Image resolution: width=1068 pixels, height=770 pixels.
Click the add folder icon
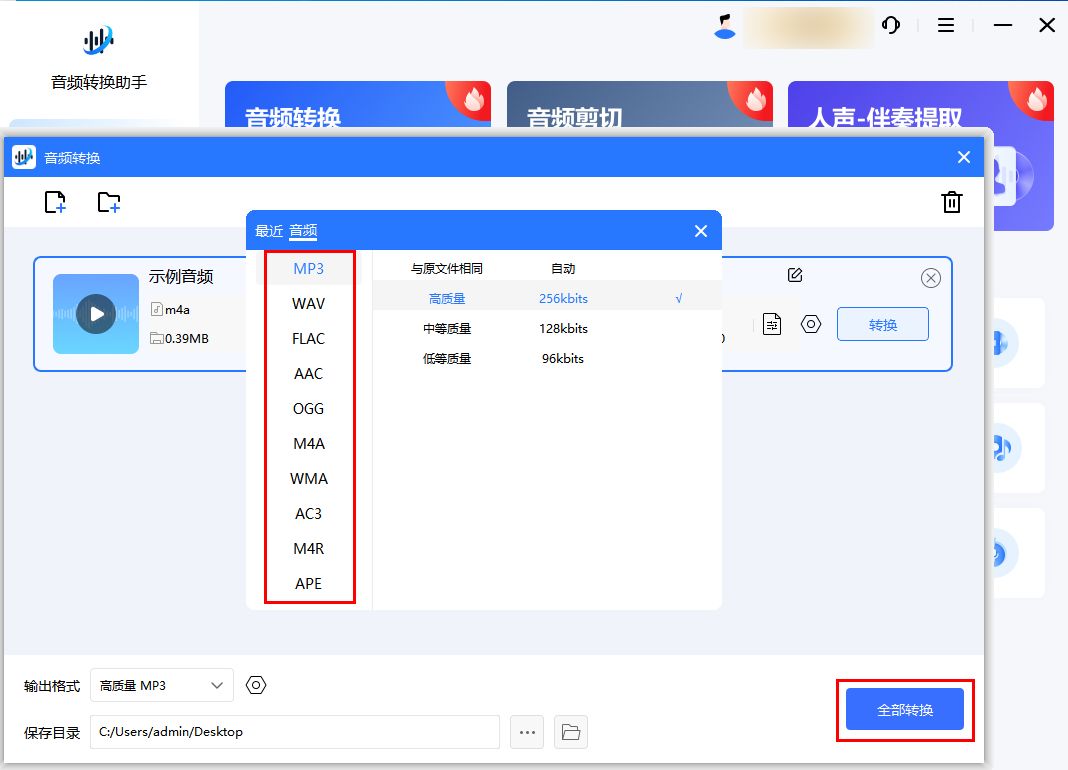click(x=110, y=202)
